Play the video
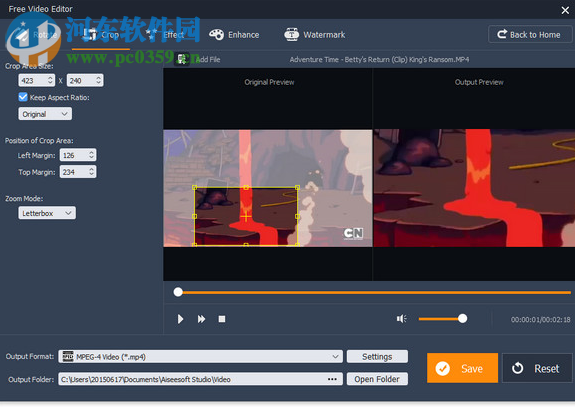The image size is (575, 407). (180, 319)
